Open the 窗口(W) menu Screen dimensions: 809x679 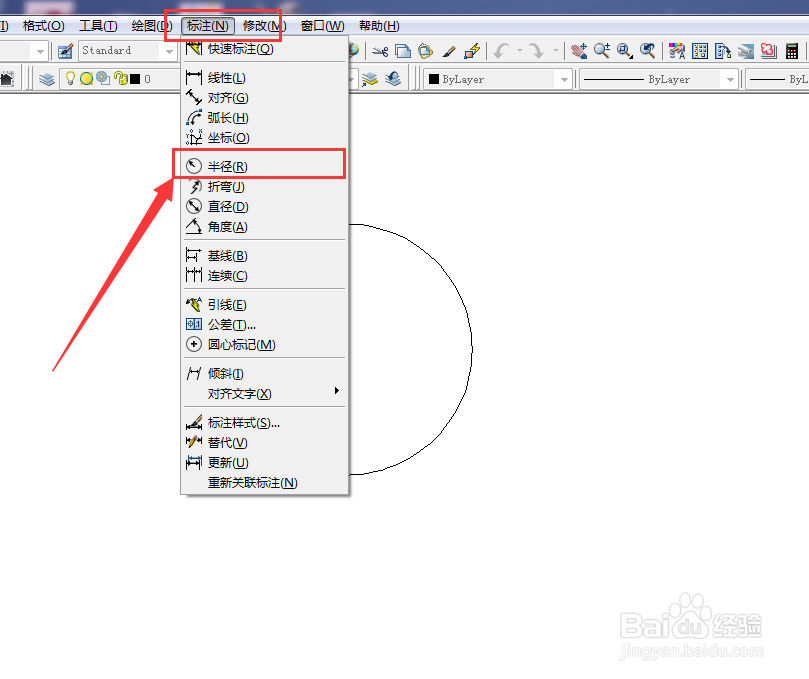tap(322, 26)
